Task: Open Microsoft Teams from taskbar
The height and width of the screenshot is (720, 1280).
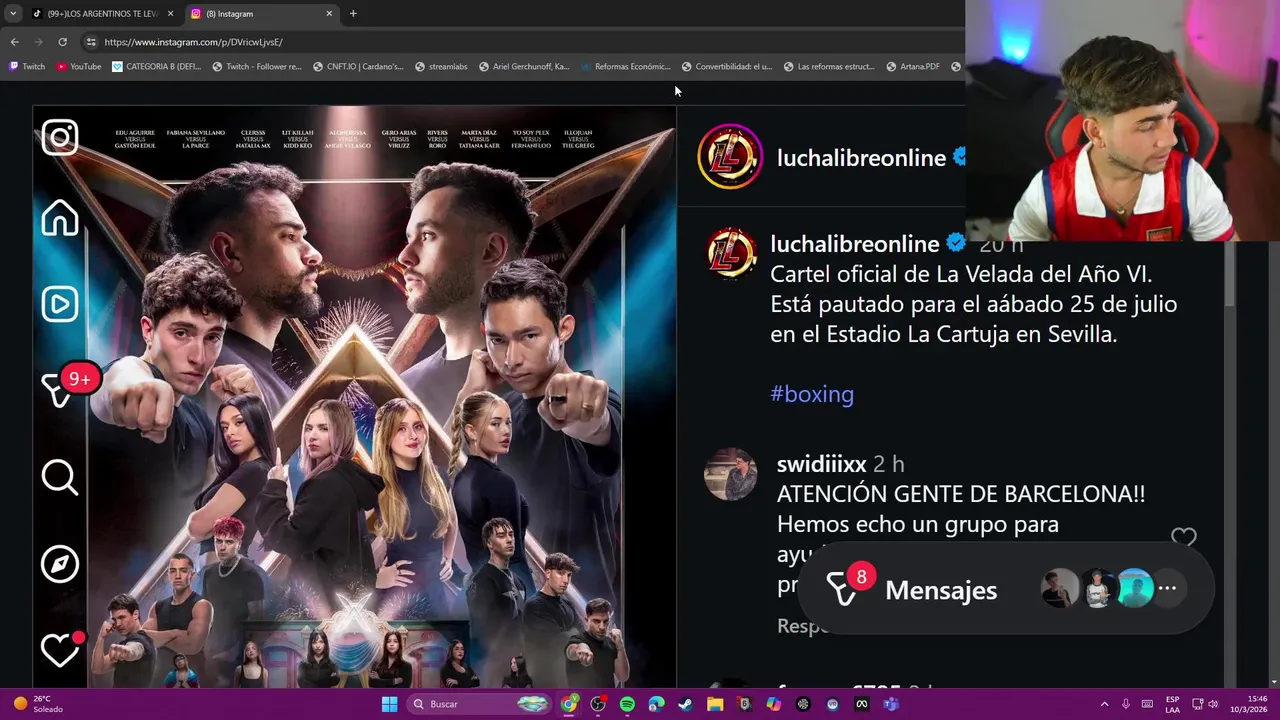Action: pos(891,704)
